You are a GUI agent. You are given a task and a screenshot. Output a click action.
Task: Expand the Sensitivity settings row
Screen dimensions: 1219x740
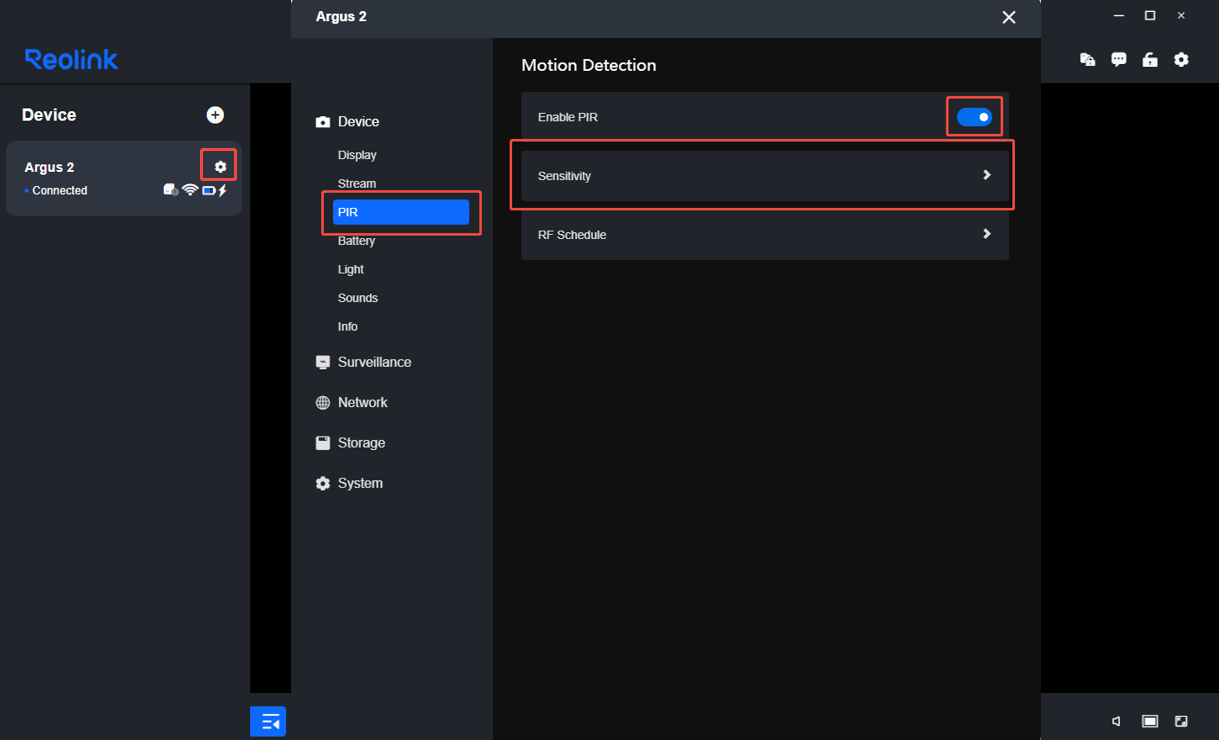tap(765, 176)
